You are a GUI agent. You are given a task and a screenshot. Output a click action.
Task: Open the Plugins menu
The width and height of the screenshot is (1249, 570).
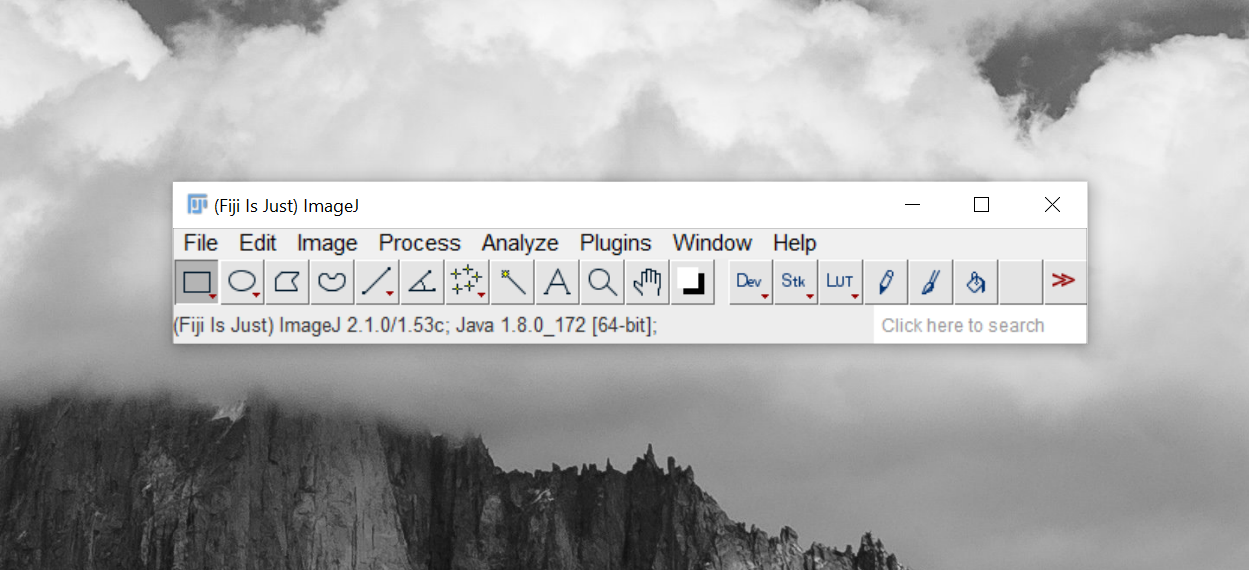coord(616,243)
